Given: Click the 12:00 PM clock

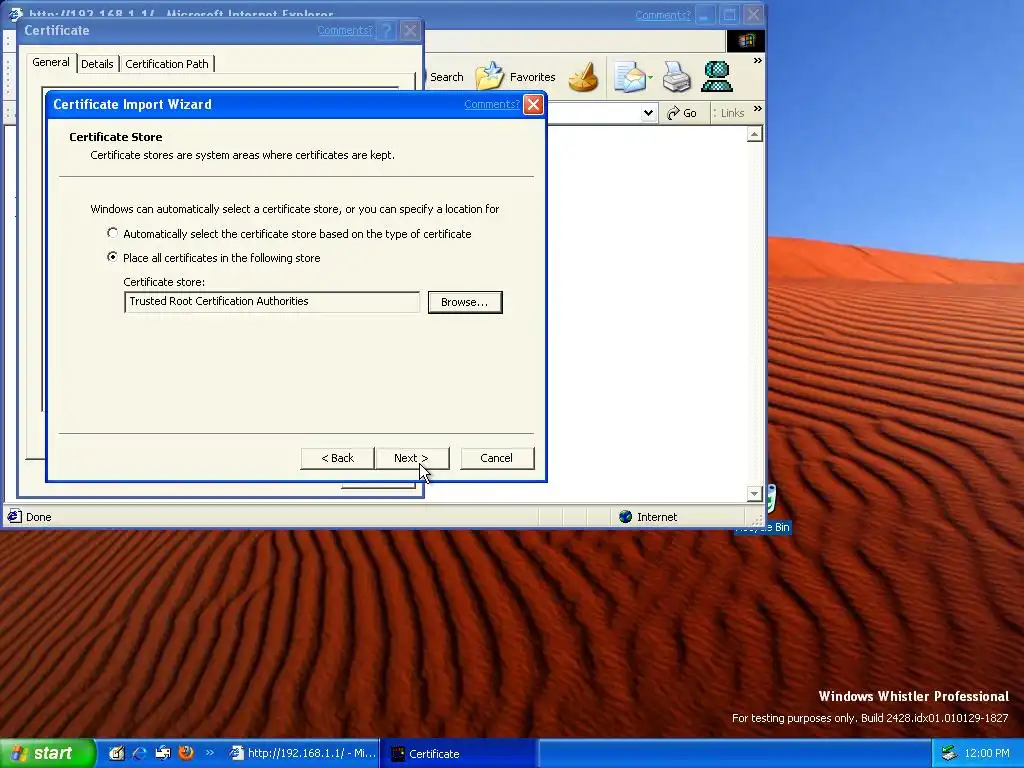Looking at the screenshot, I should coord(987,753).
